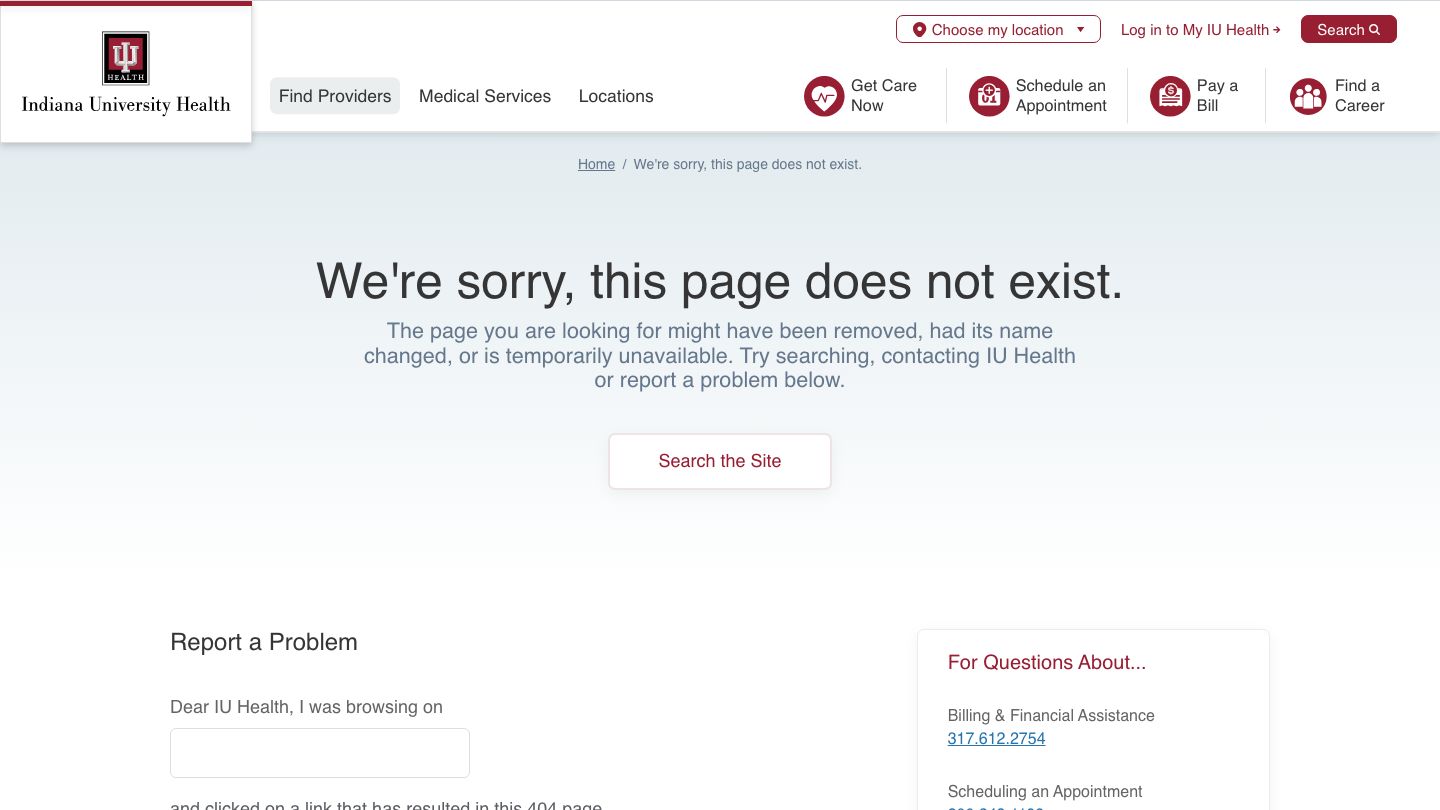1440x810 pixels.
Task: Click the Schedule an Appointment text link
Action: pos(1061,96)
